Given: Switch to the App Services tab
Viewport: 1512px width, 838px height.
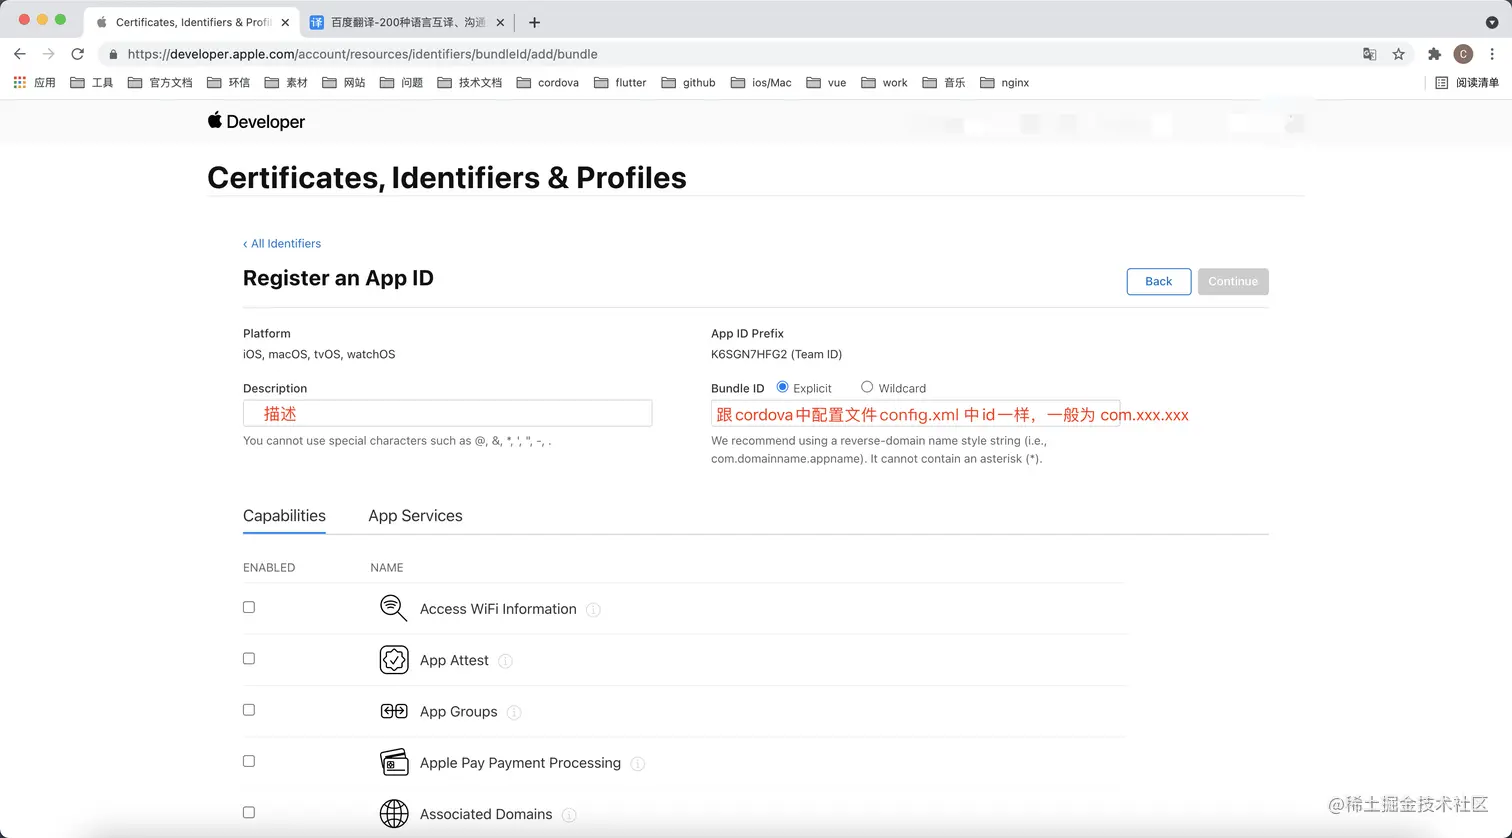Looking at the screenshot, I should coord(415,516).
